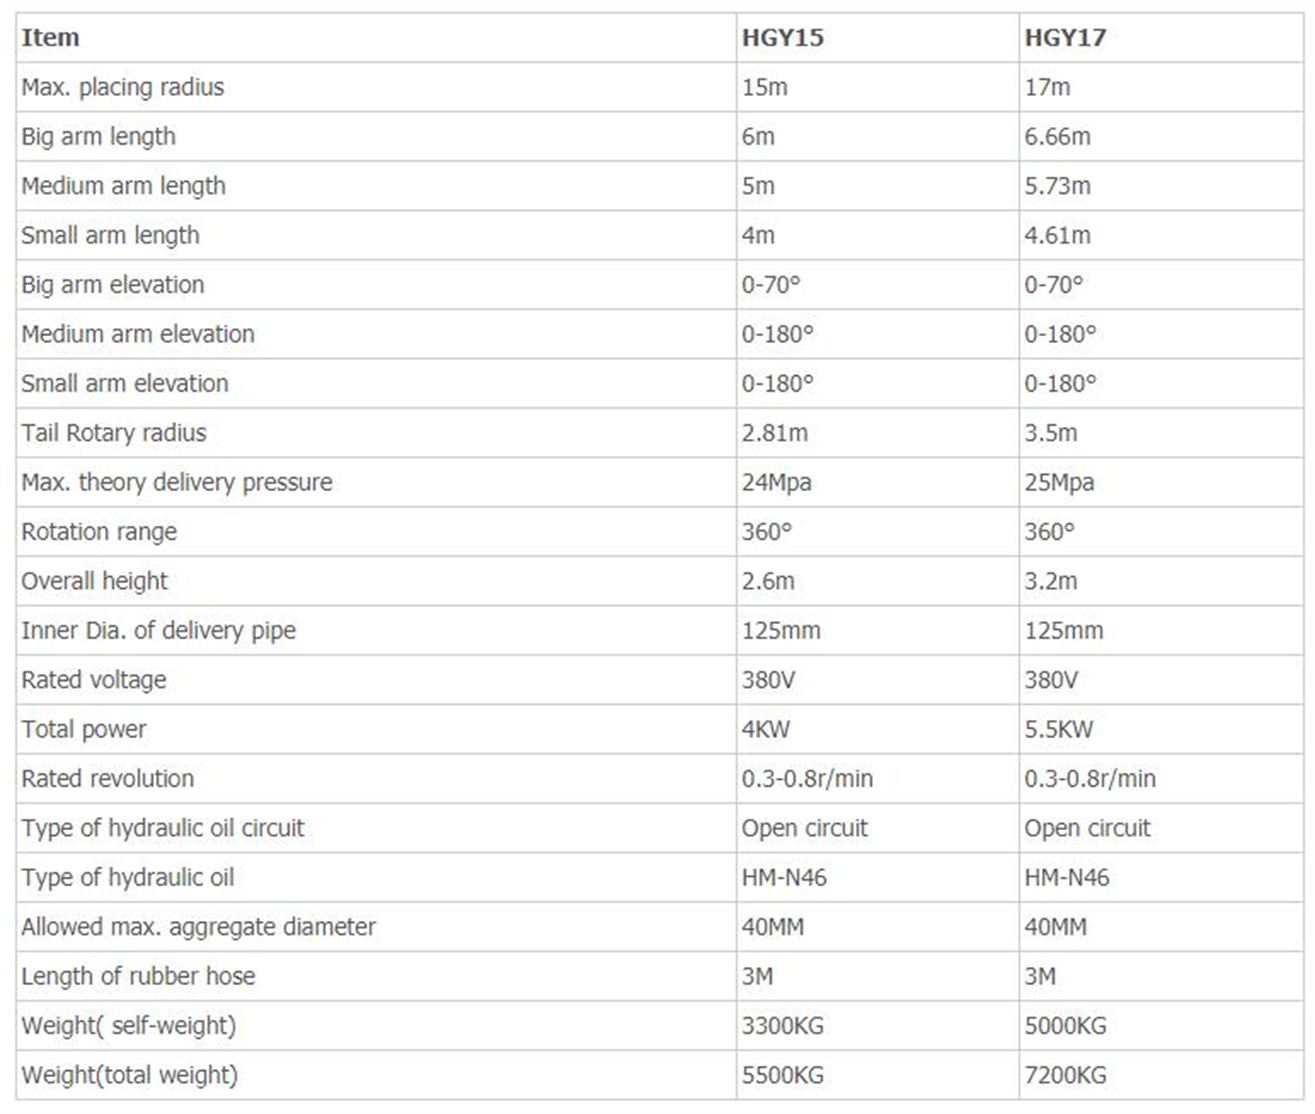Click the HGY15 column header
The image size is (1315, 1114).
tap(782, 38)
